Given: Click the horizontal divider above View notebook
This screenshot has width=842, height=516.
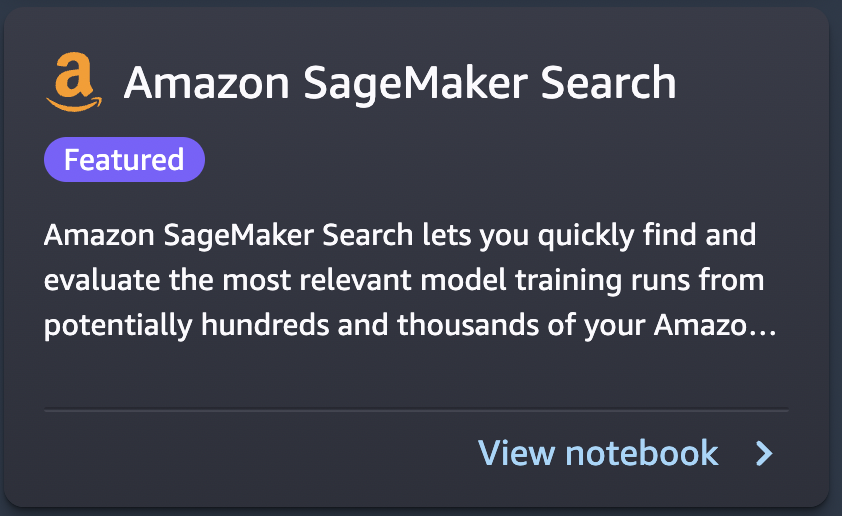Looking at the screenshot, I should click(x=416, y=410).
